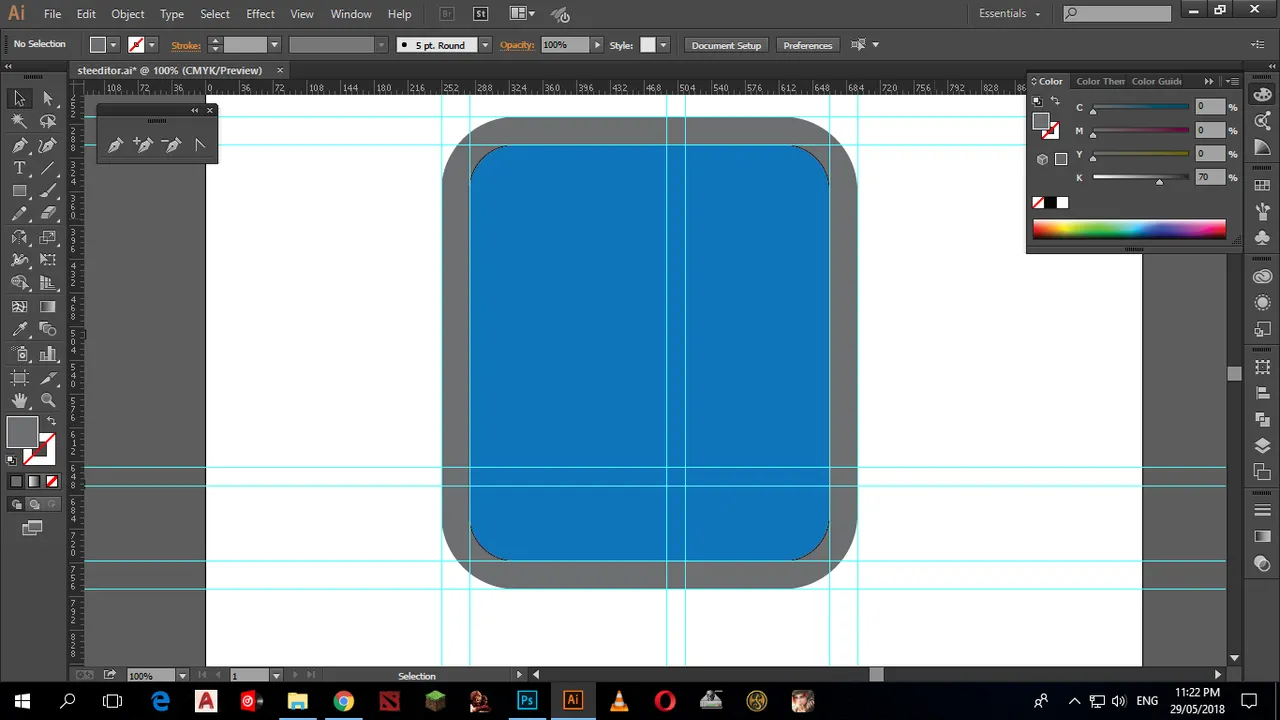Image resolution: width=1280 pixels, height=720 pixels.
Task: Open the 5 pt. Round brush dropdown
Action: pyautogui.click(x=485, y=45)
